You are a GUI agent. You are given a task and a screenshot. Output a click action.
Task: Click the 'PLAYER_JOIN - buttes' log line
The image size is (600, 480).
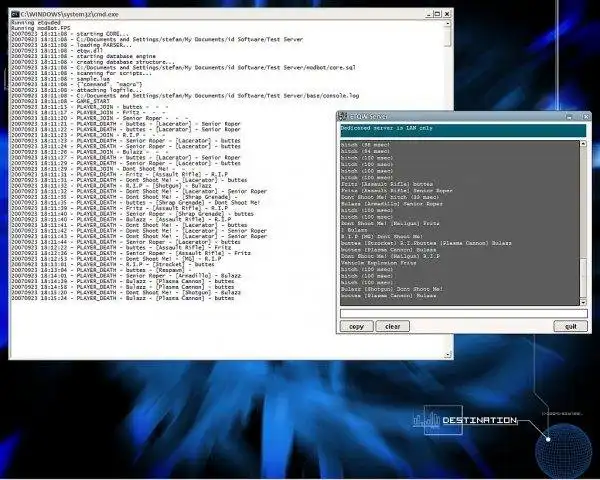[x=89, y=107]
